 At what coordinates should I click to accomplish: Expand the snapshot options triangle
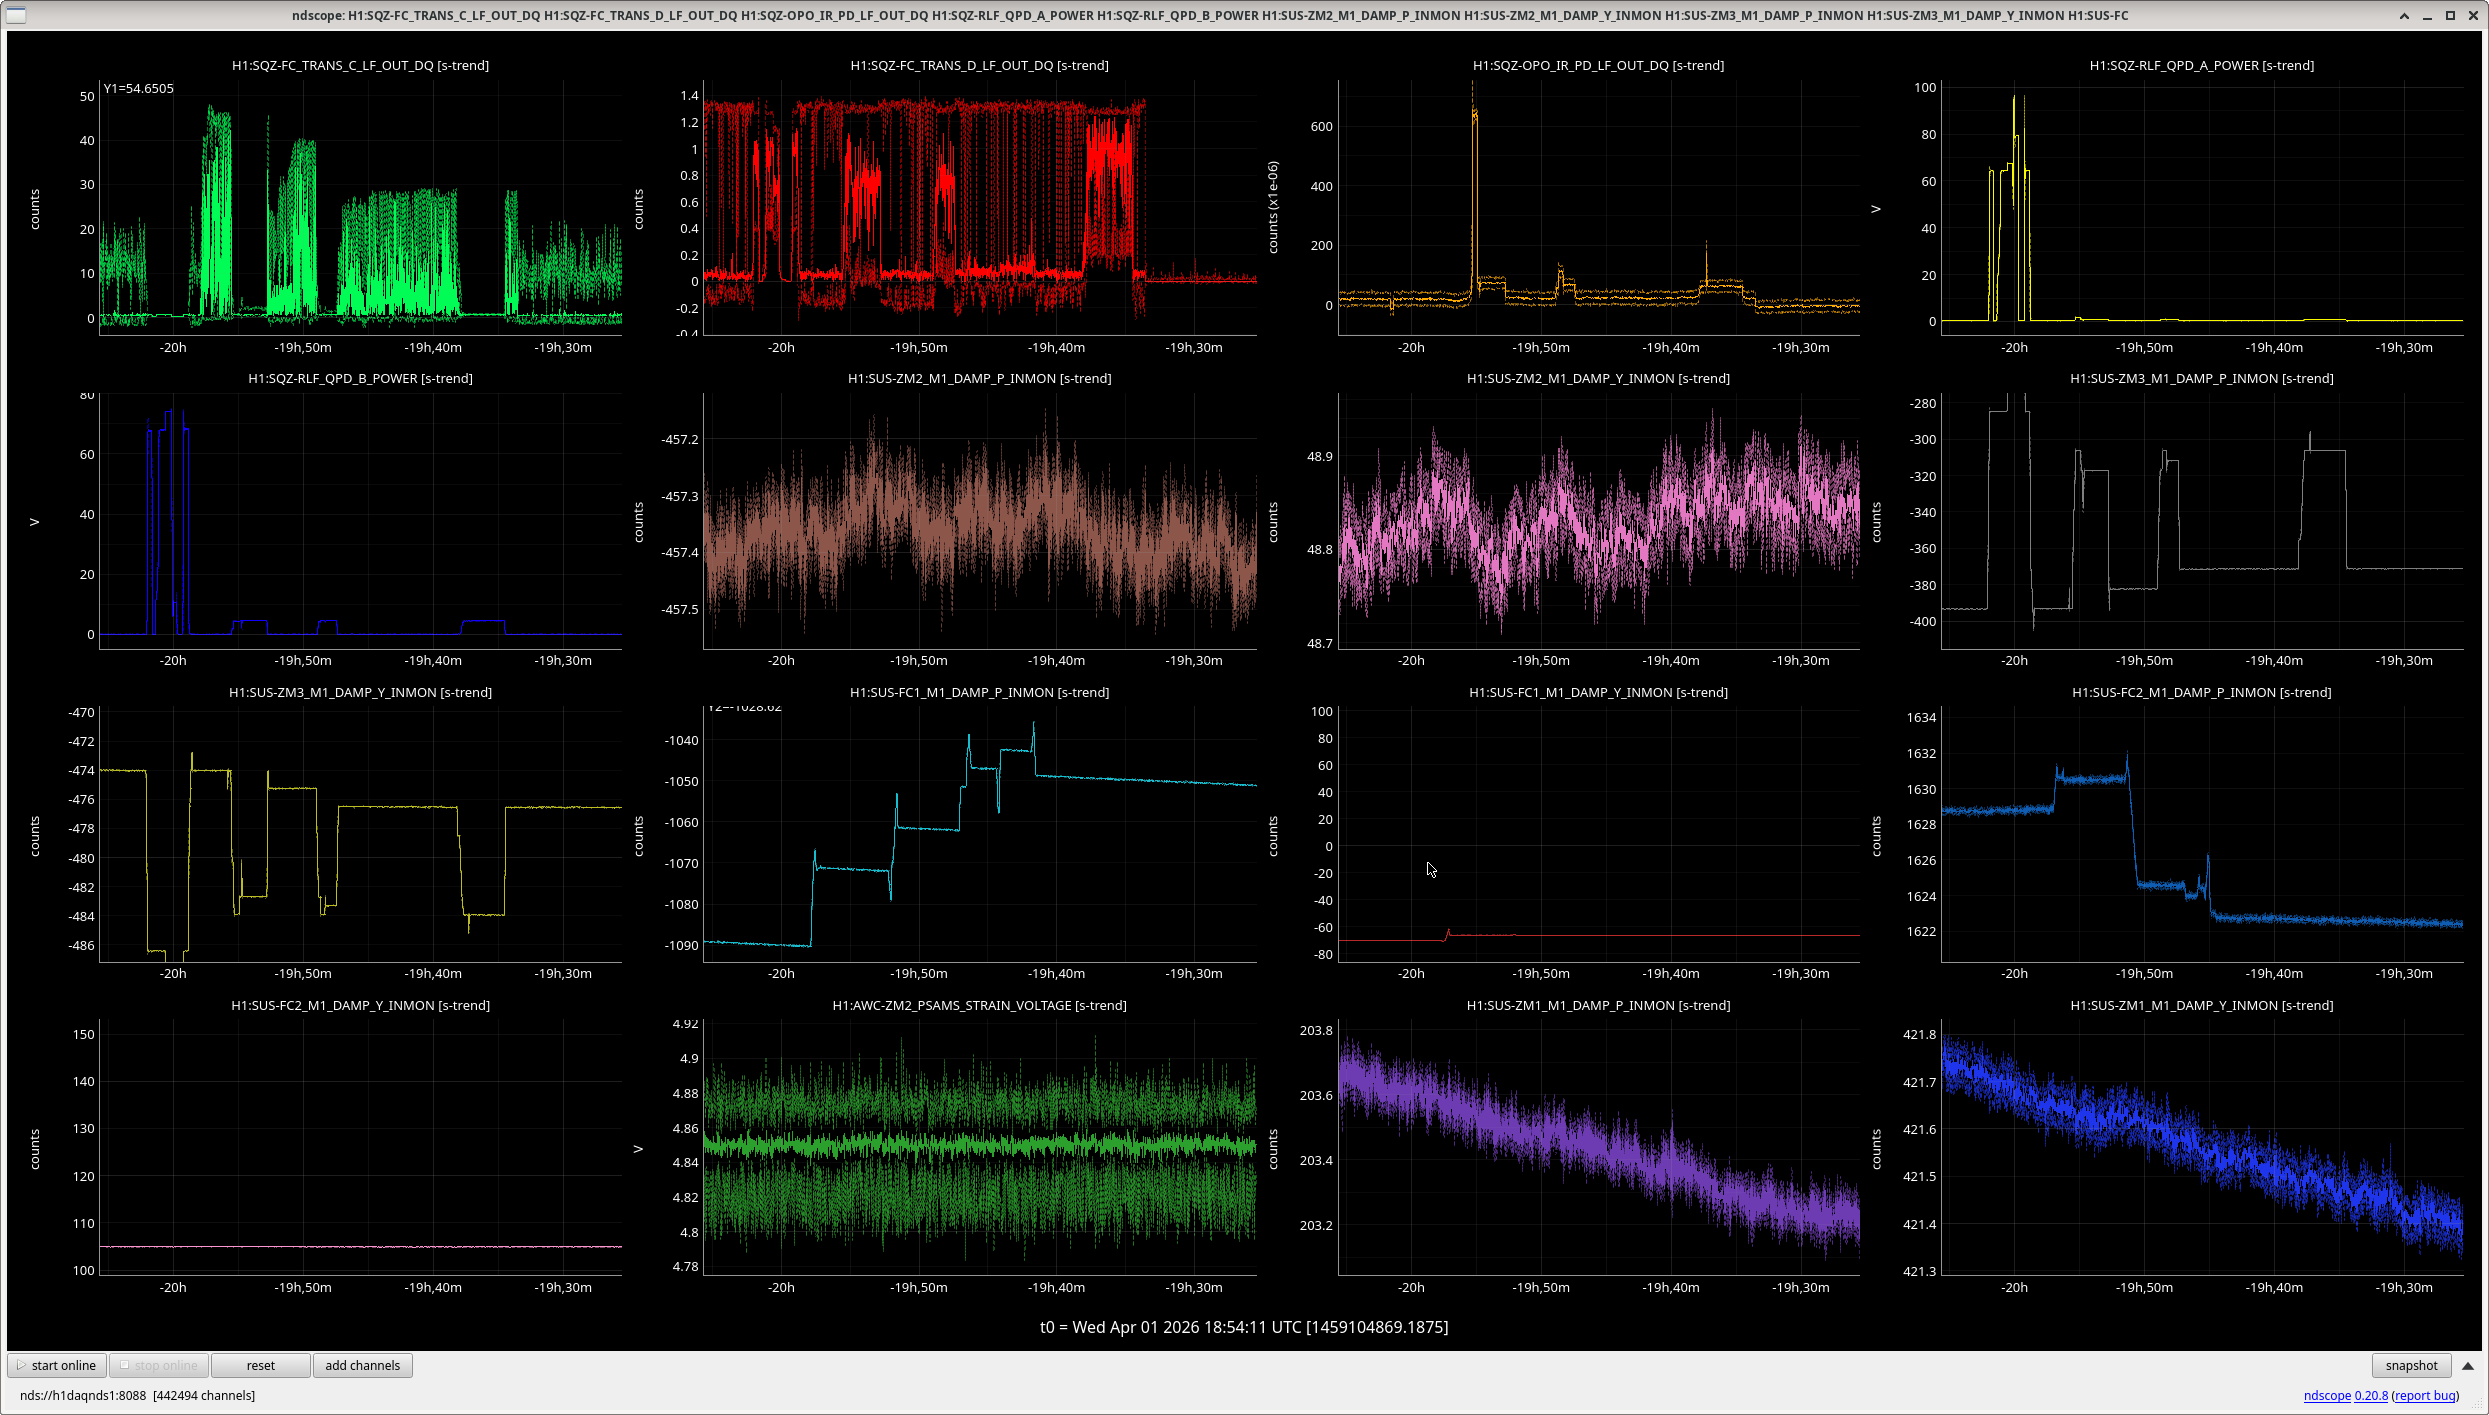point(2467,1365)
